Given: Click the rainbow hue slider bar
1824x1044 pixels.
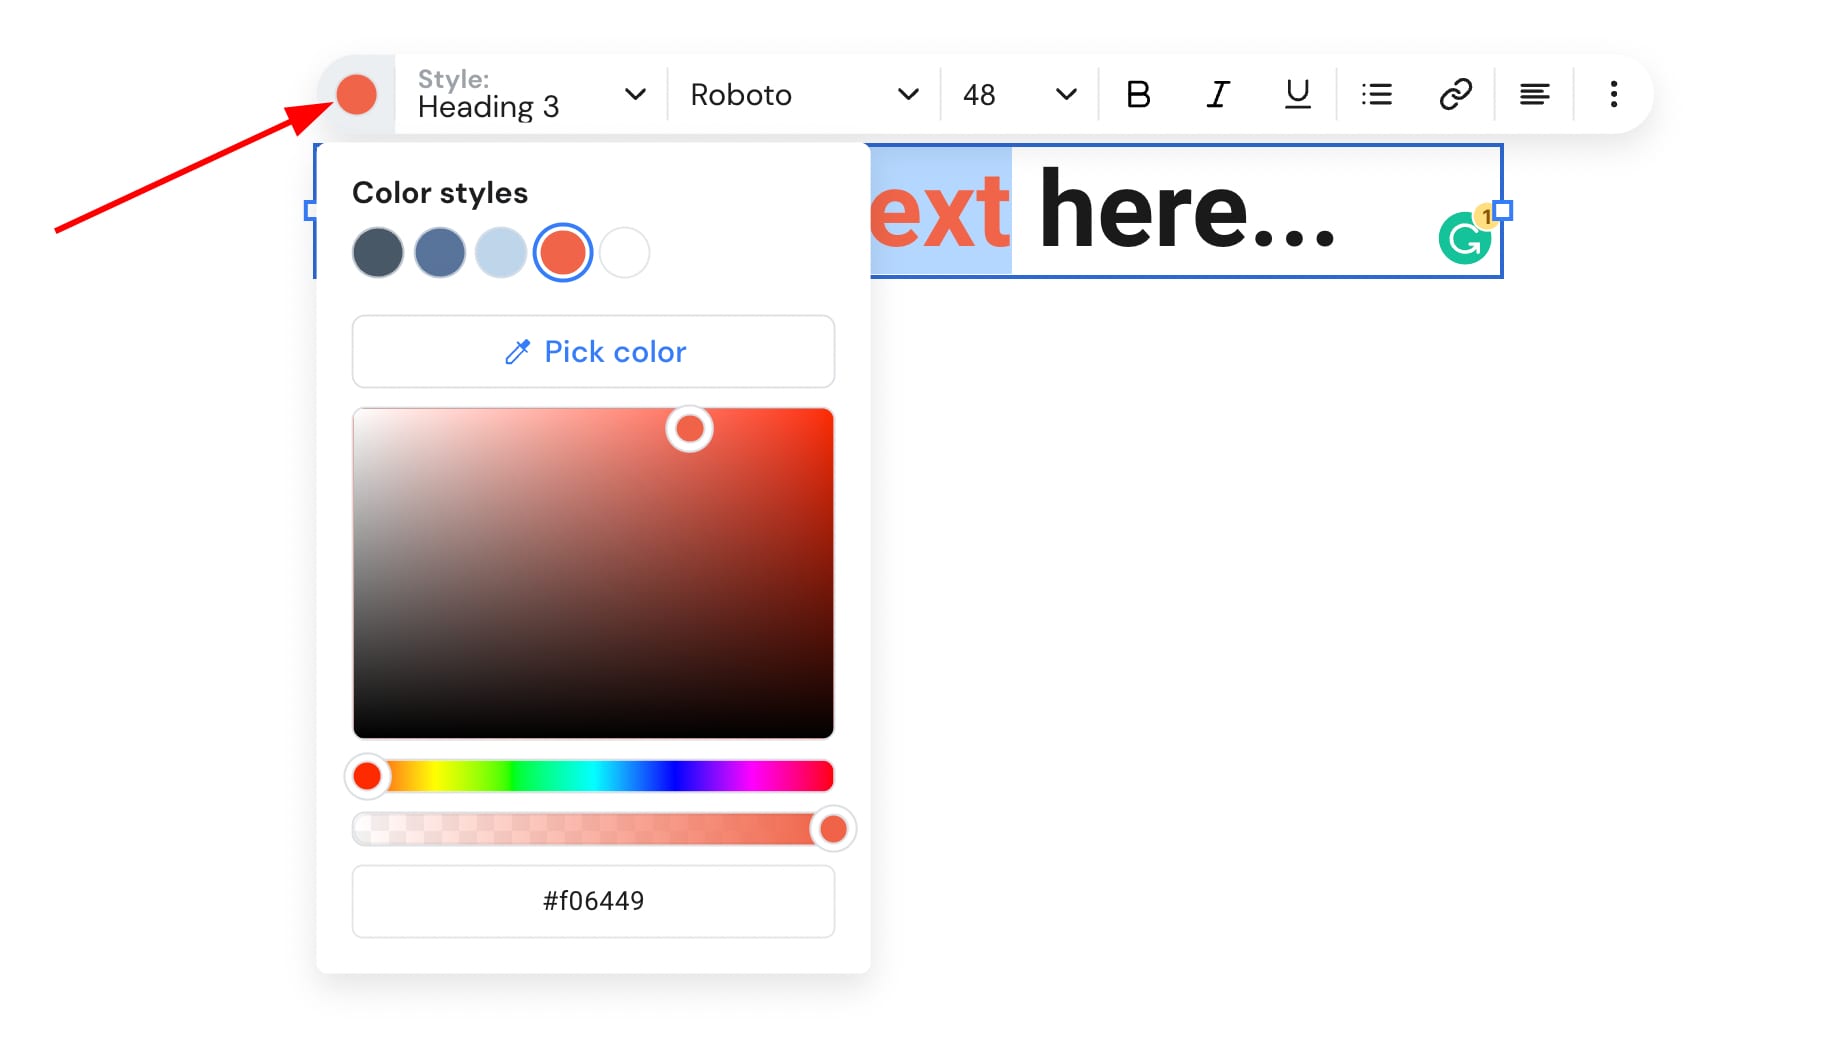Looking at the screenshot, I should coord(600,776).
